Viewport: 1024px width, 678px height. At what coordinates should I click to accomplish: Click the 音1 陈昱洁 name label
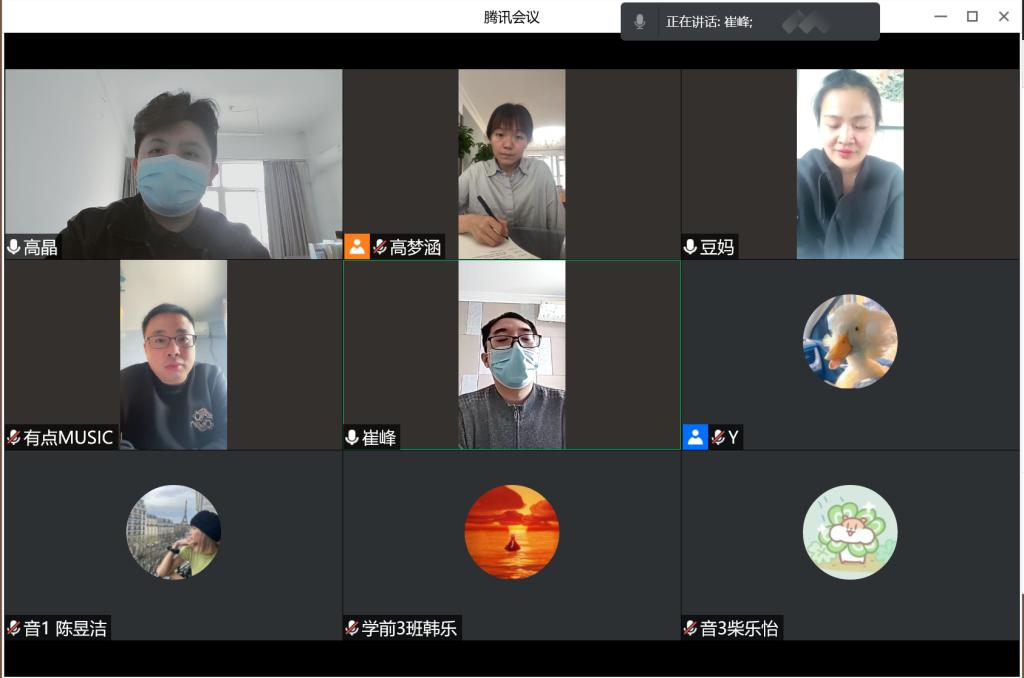pos(65,628)
